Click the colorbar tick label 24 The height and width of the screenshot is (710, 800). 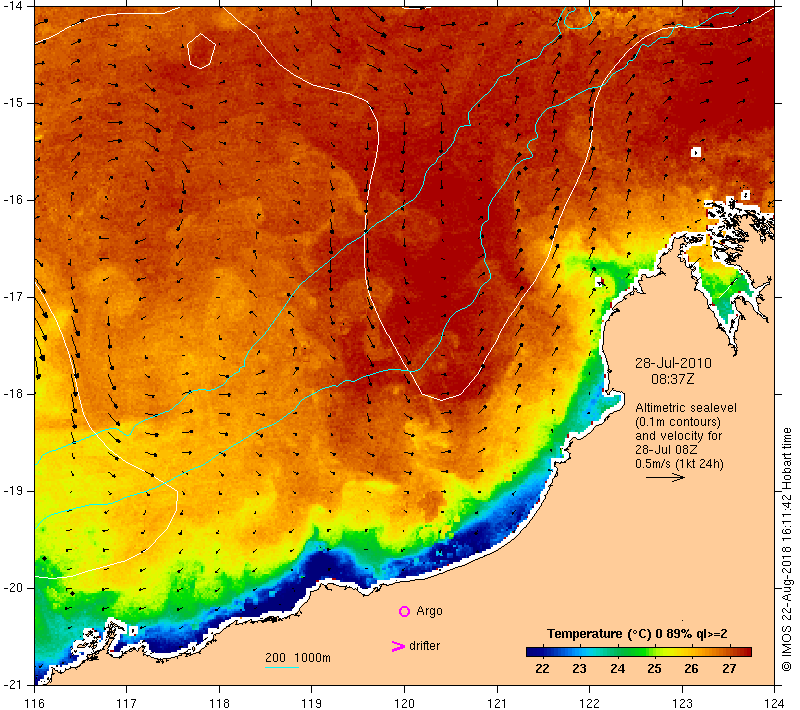pos(617,669)
